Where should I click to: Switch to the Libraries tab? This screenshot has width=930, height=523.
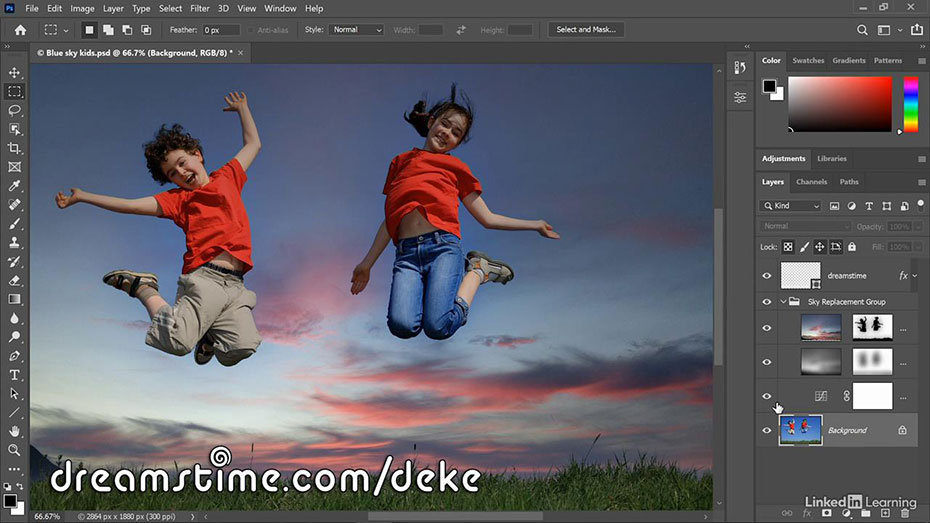click(x=832, y=159)
